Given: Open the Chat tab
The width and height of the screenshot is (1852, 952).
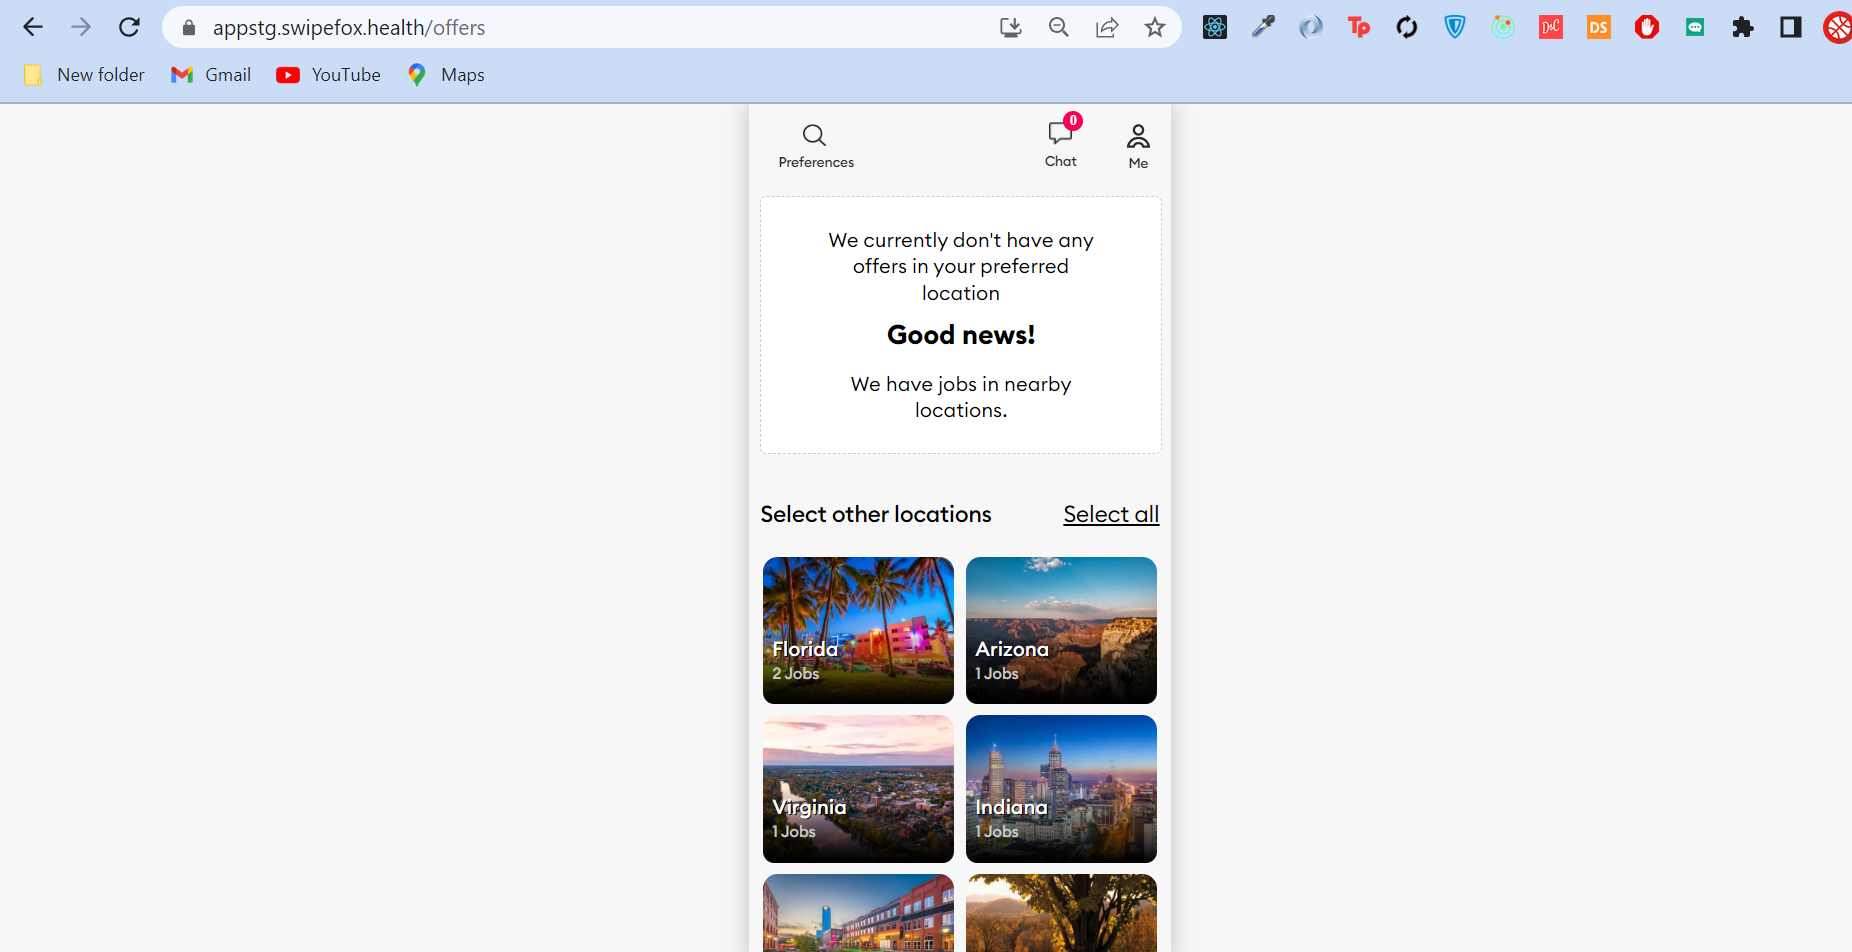Looking at the screenshot, I should (x=1061, y=144).
